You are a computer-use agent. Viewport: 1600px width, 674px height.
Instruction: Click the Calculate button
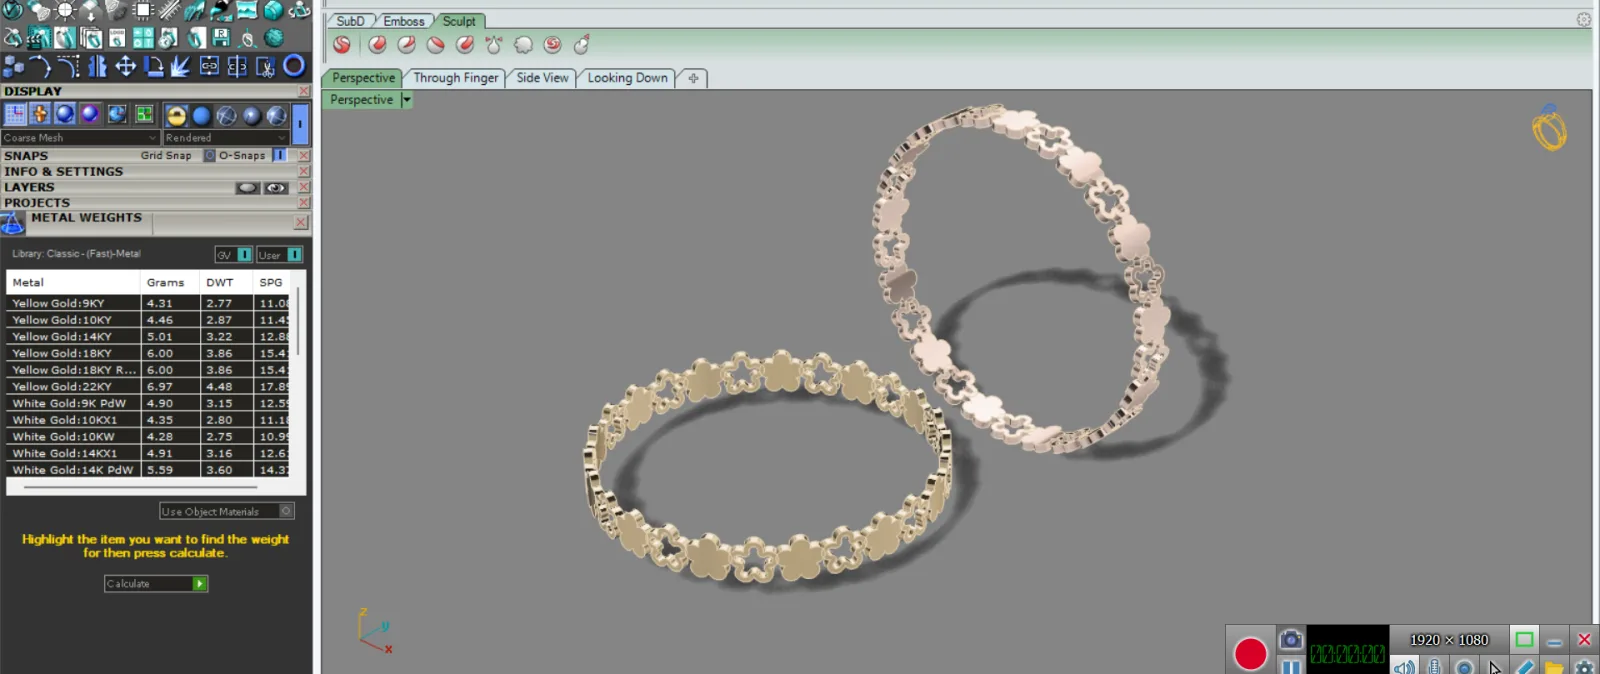(156, 584)
